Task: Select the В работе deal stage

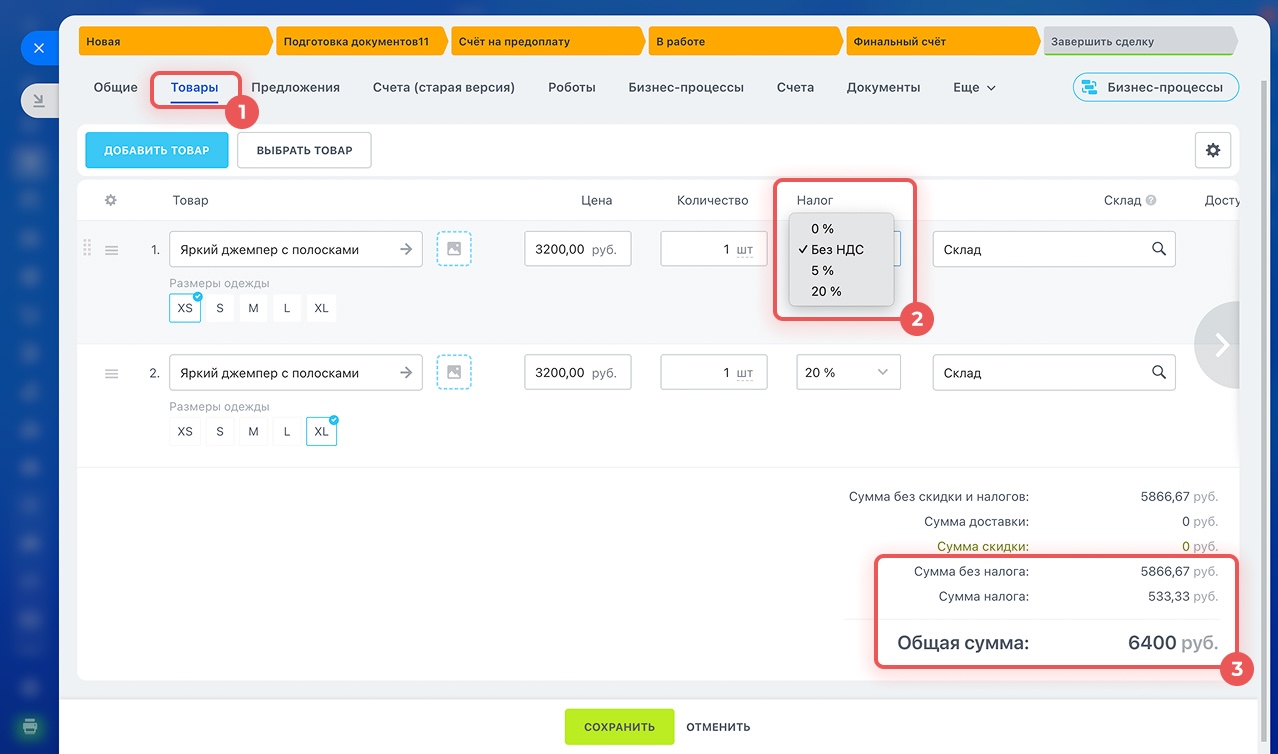Action: click(745, 42)
